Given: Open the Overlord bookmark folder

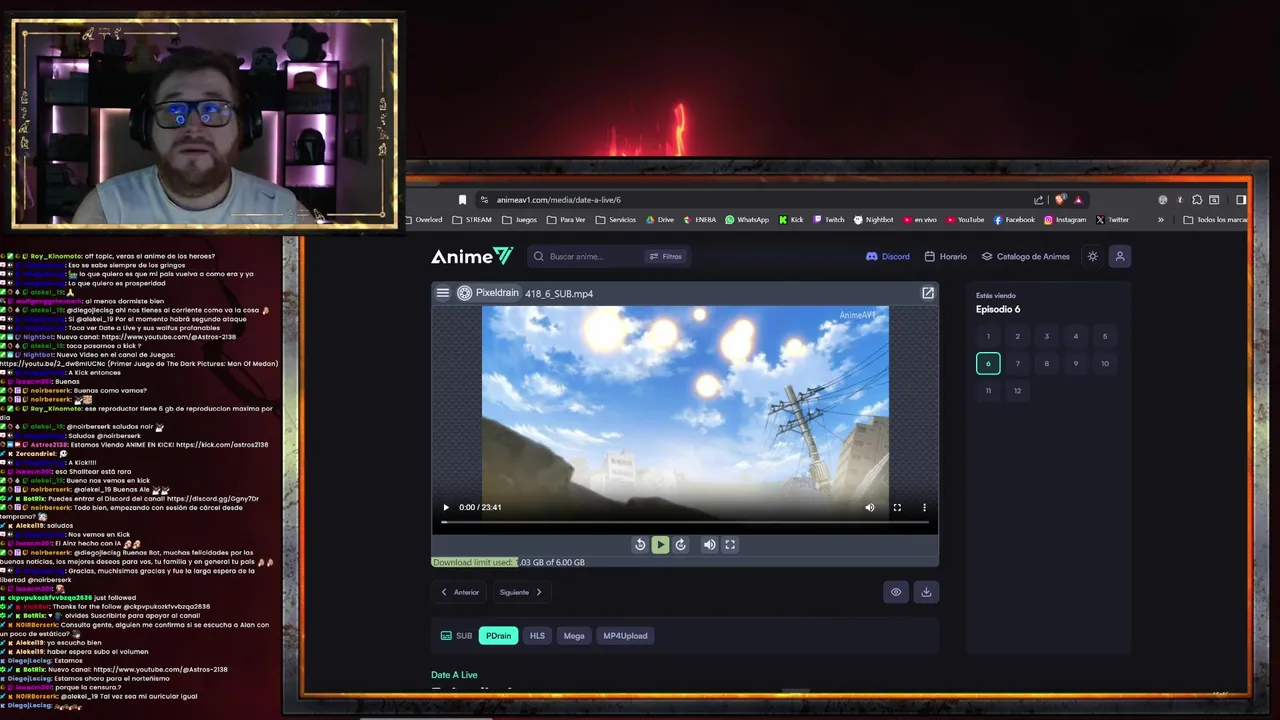Looking at the screenshot, I should point(423,220).
